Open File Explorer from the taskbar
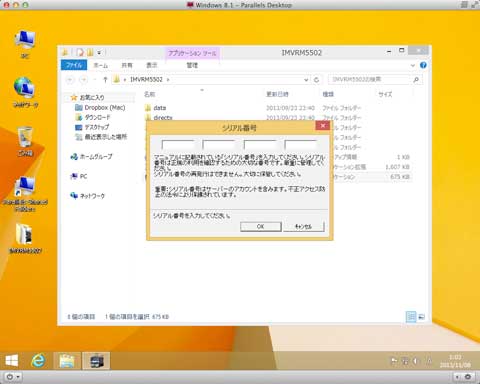 pyautogui.click(x=67, y=361)
